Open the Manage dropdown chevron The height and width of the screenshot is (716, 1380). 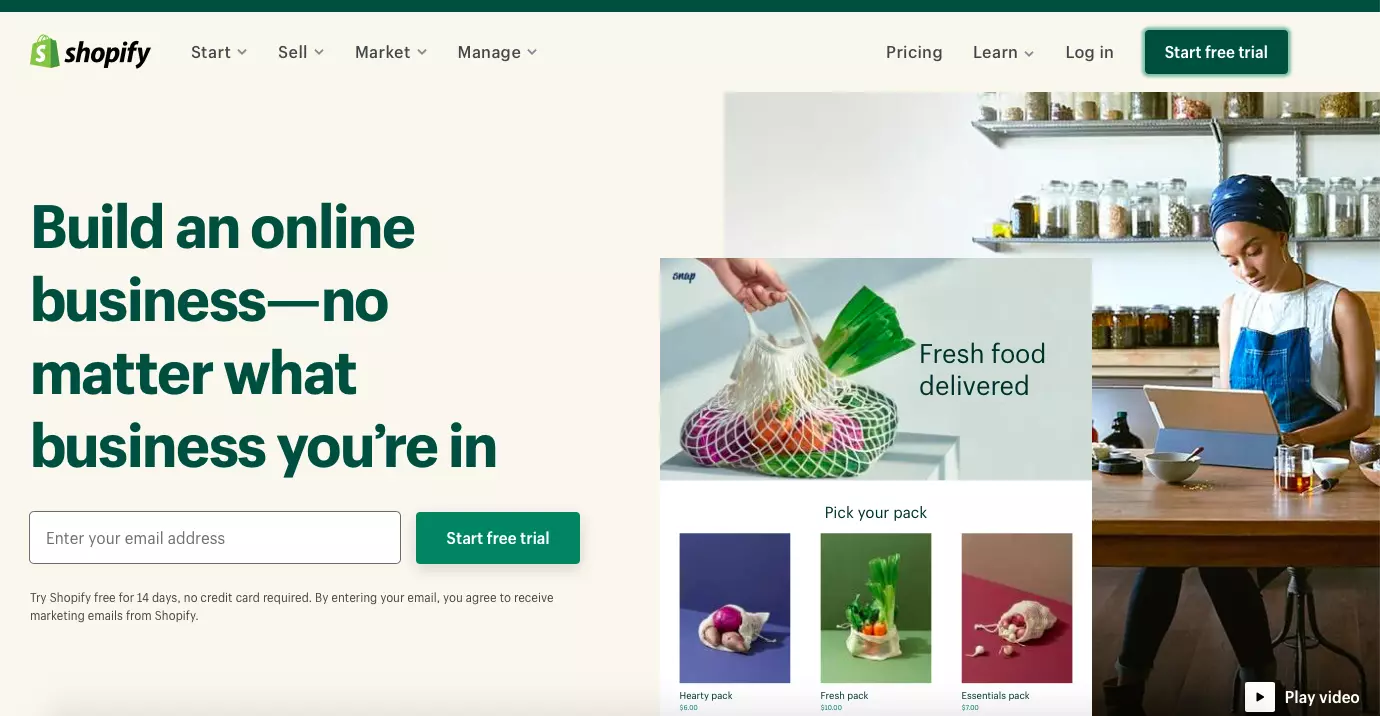[532, 52]
